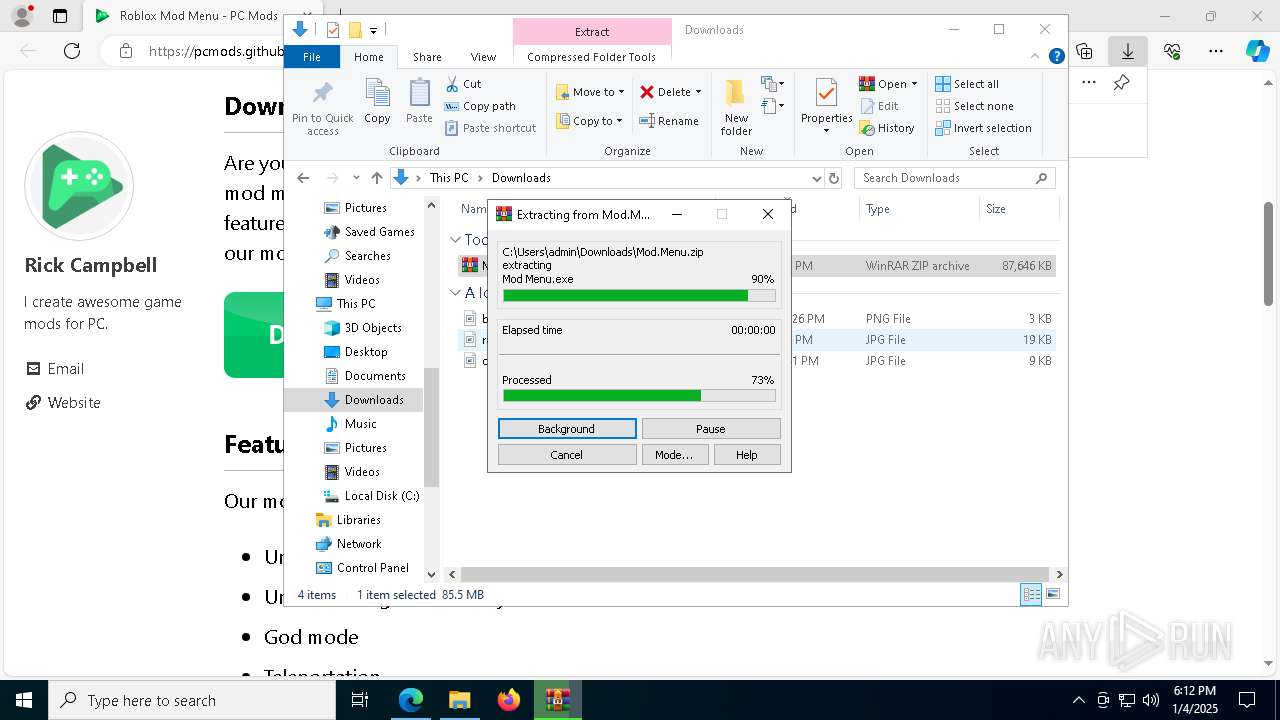Switch to the View tab
This screenshot has width=1280, height=720.
click(x=483, y=57)
